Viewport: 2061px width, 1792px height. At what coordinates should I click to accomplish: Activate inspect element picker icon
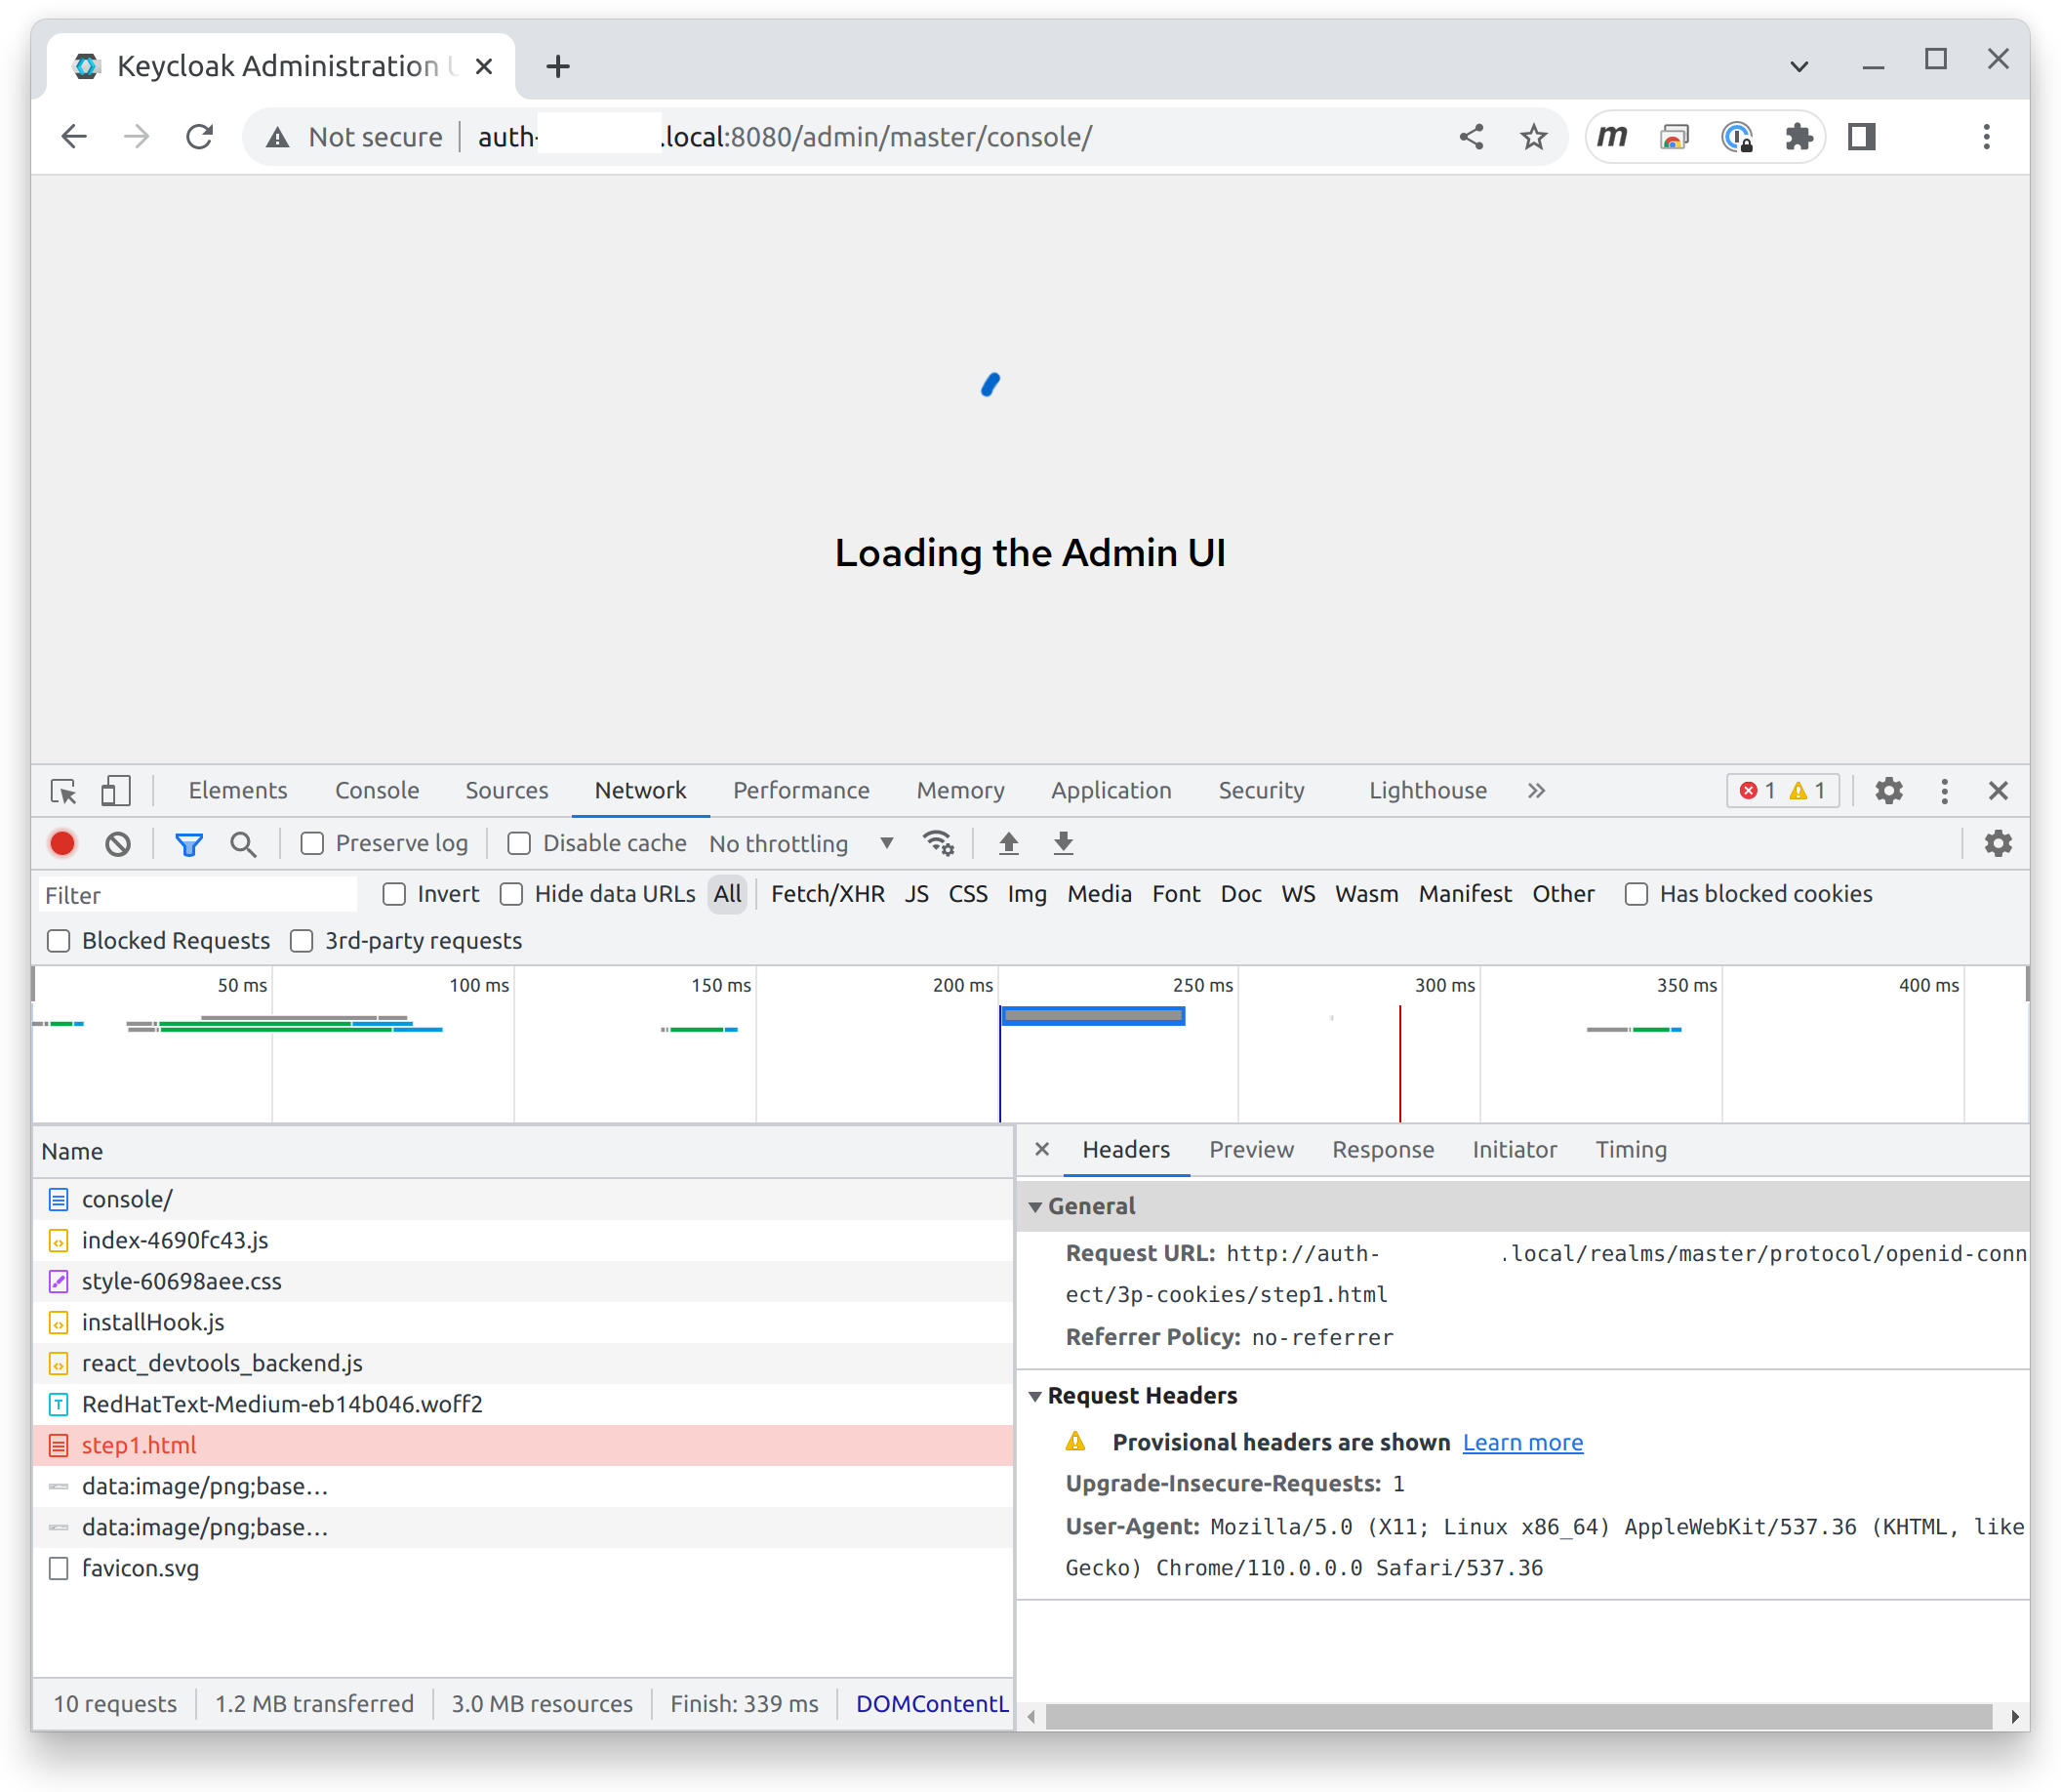(64, 791)
